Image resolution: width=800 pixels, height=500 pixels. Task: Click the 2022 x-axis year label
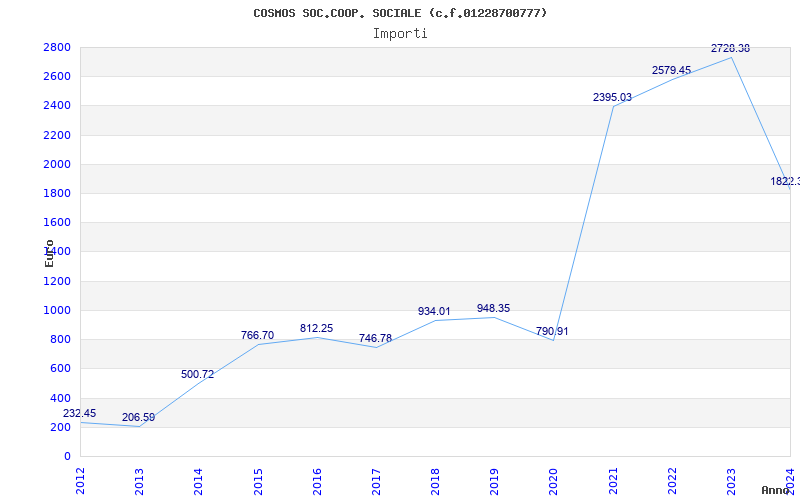coord(672,481)
